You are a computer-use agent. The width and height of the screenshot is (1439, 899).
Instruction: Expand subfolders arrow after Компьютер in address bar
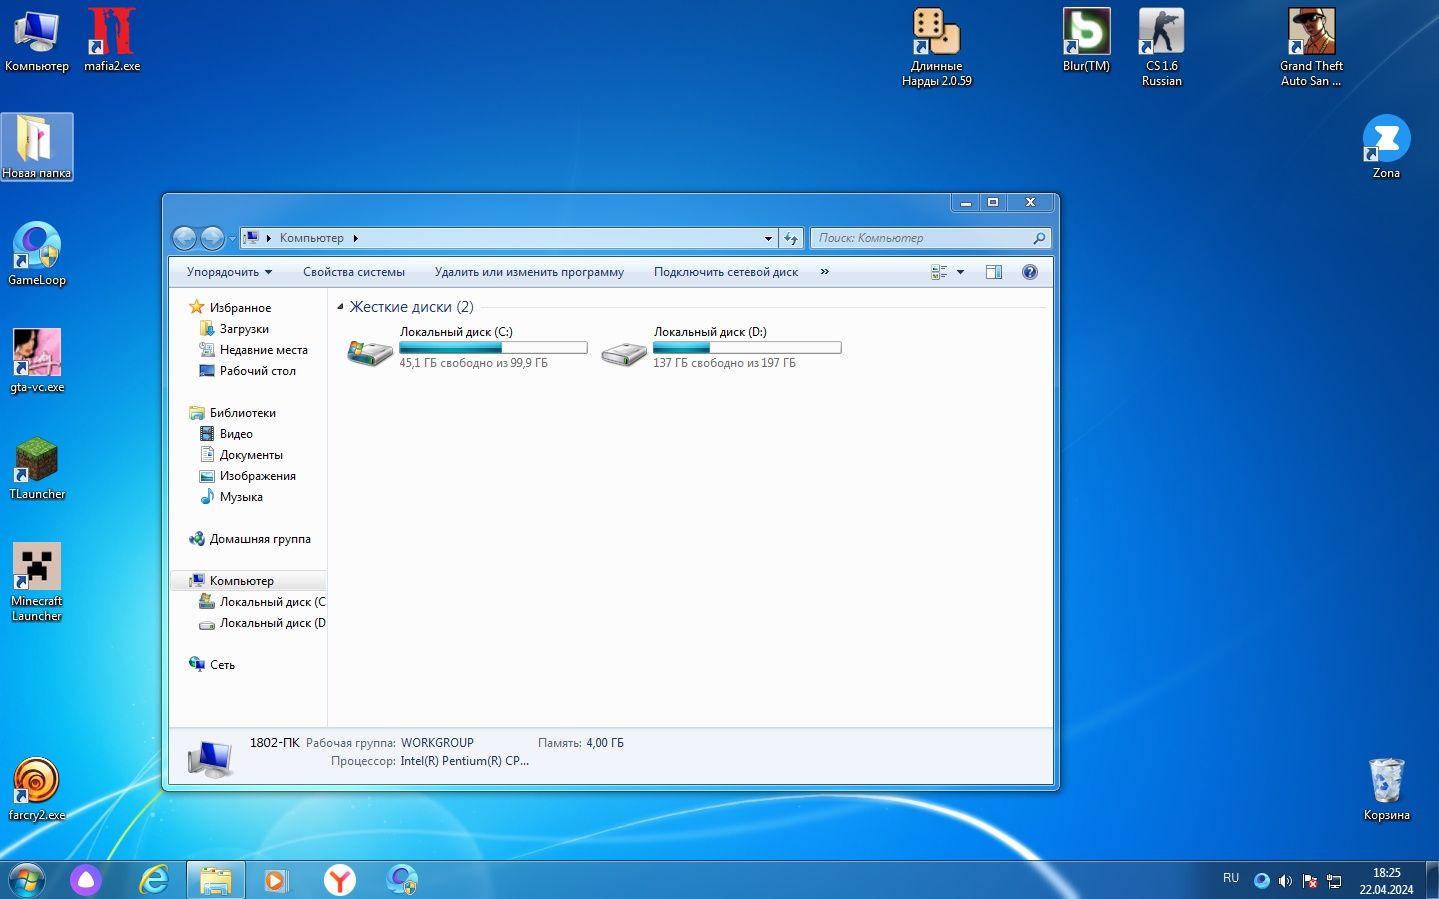pos(355,238)
